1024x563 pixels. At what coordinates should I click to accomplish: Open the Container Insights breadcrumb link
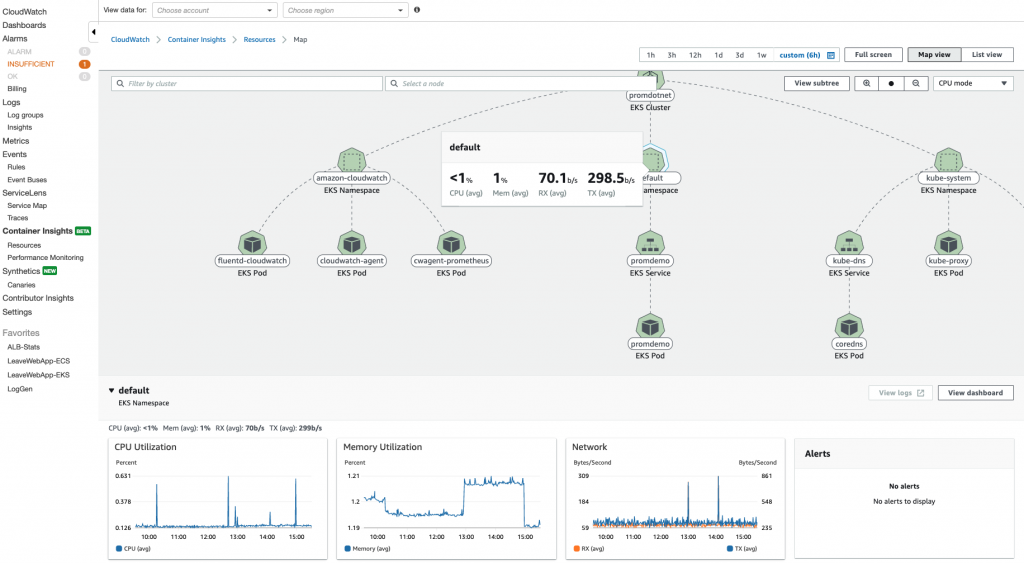197,40
